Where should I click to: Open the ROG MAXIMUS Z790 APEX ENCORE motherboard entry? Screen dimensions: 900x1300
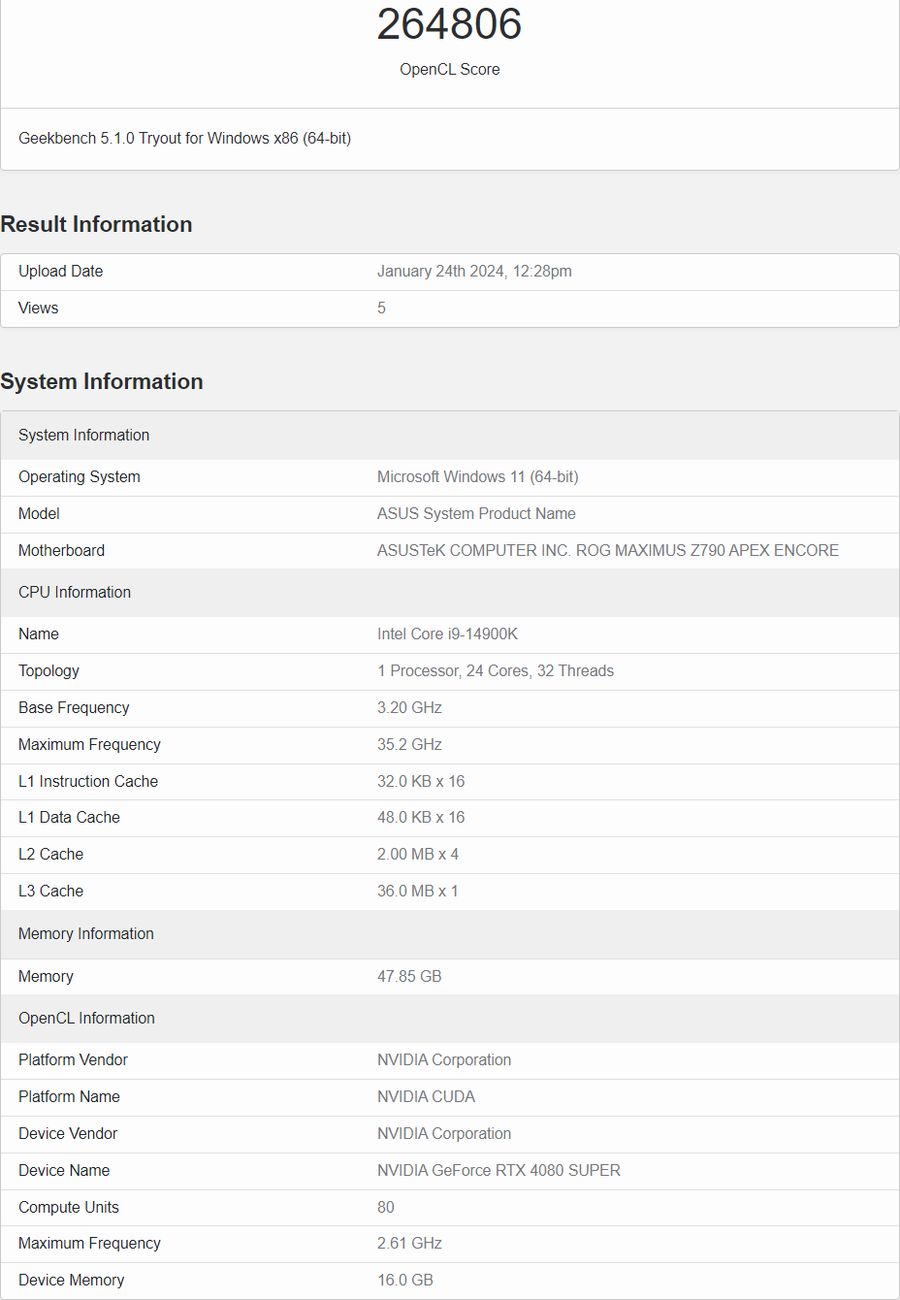pyautogui.click(x=608, y=550)
